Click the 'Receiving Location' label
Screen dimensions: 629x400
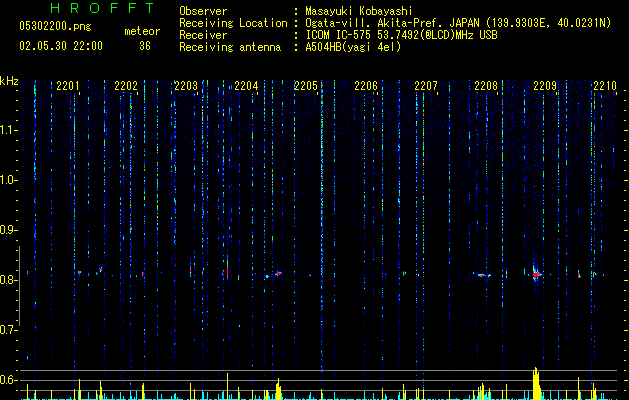[x=233, y=24]
